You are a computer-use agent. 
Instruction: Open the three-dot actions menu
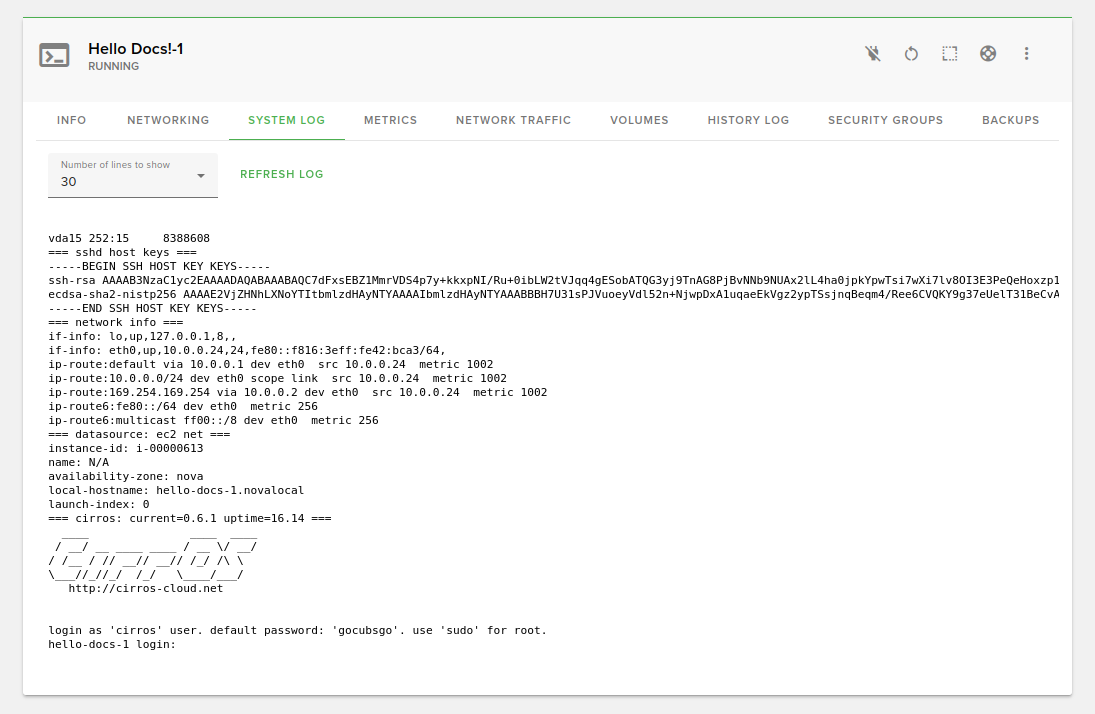coord(1026,54)
